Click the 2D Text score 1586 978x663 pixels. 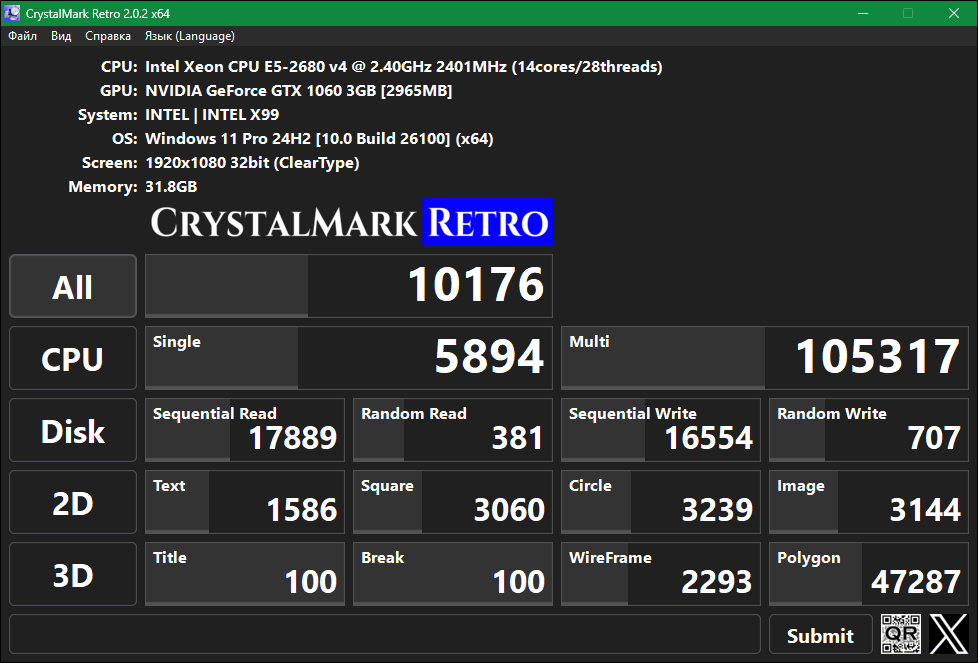point(244,502)
